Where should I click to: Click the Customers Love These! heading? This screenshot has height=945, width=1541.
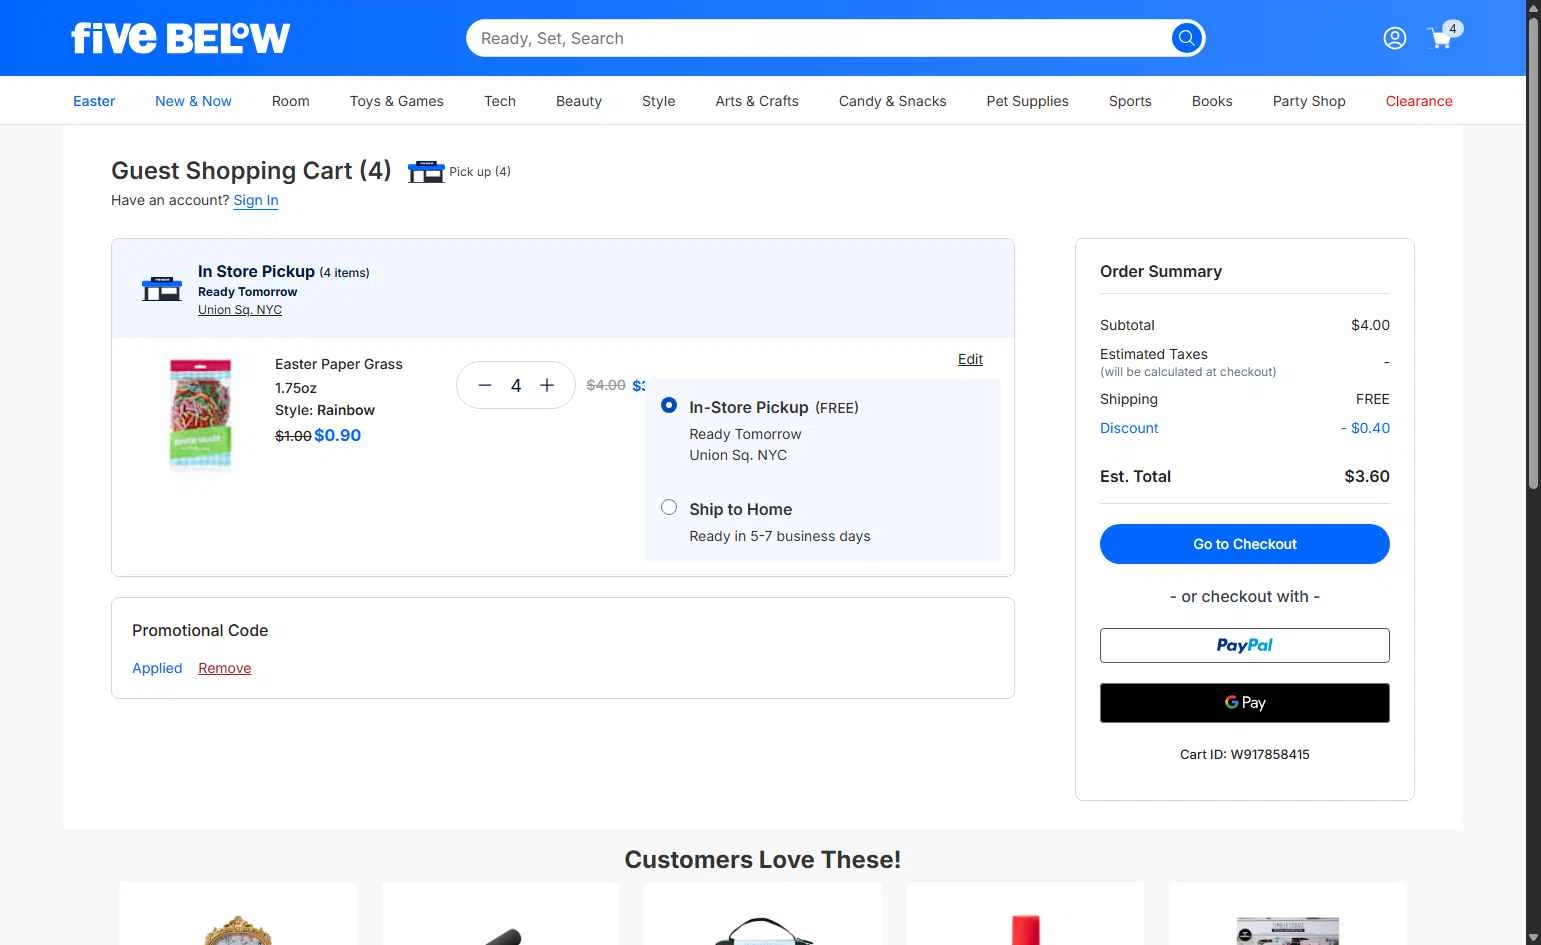point(763,859)
